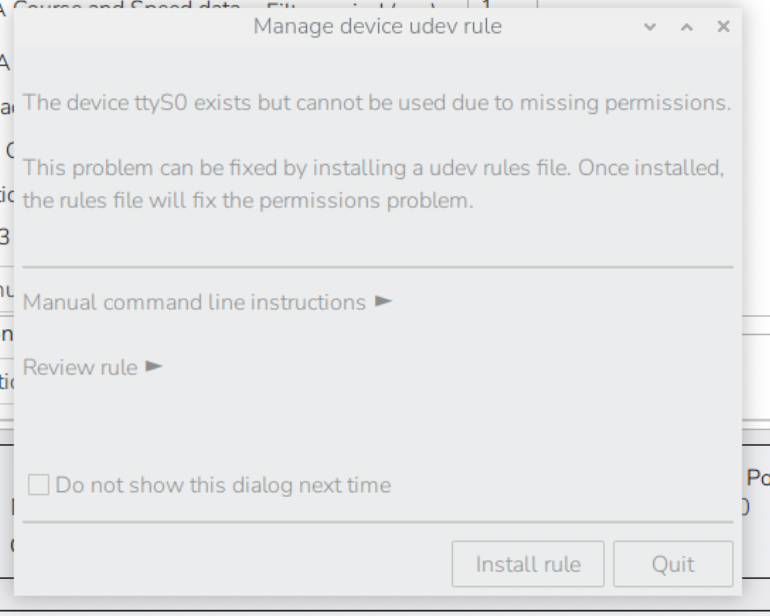The width and height of the screenshot is (770, 616).
Task: Expand the Manual command line instructions arrow
Action: pos(383,301)
